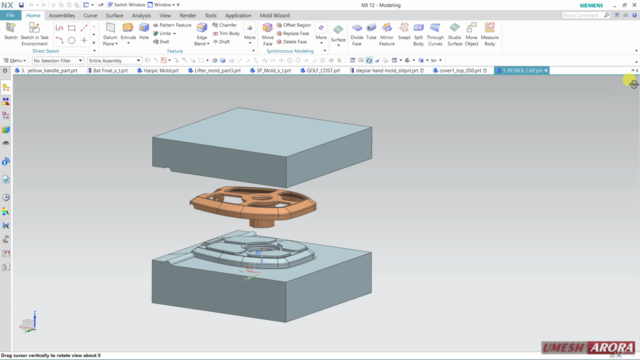Open the File menu
Screen dimensions: 640x360
(10, 15)
